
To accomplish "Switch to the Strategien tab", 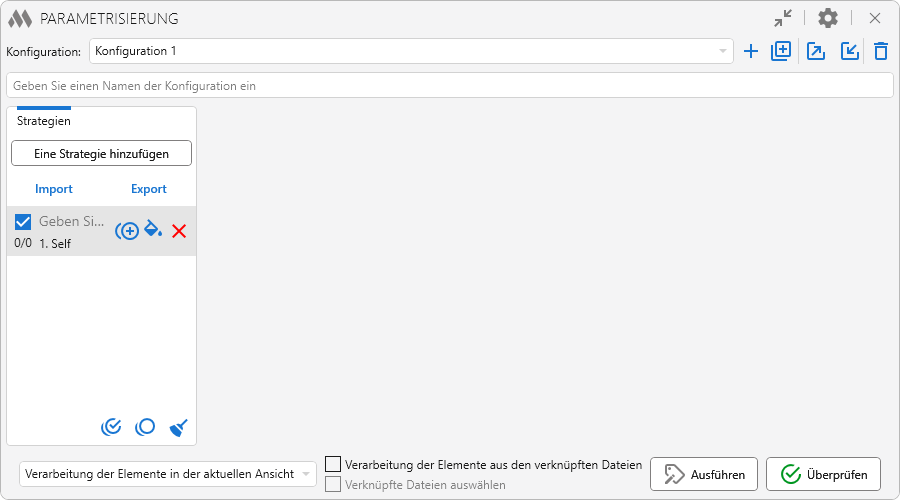I will pos(44,121).
